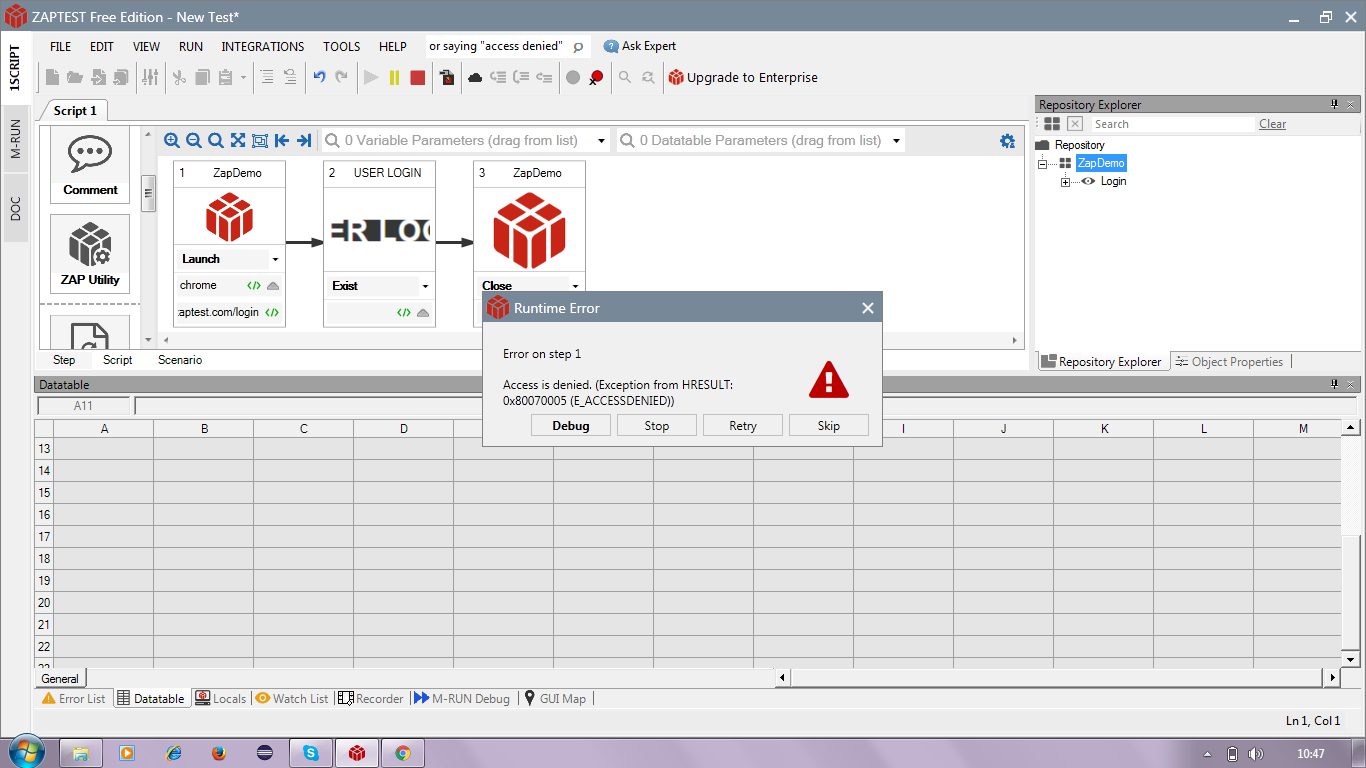1366x768 pixels.
Task: Click the Ask Expert link
Action: click(640, 46)
